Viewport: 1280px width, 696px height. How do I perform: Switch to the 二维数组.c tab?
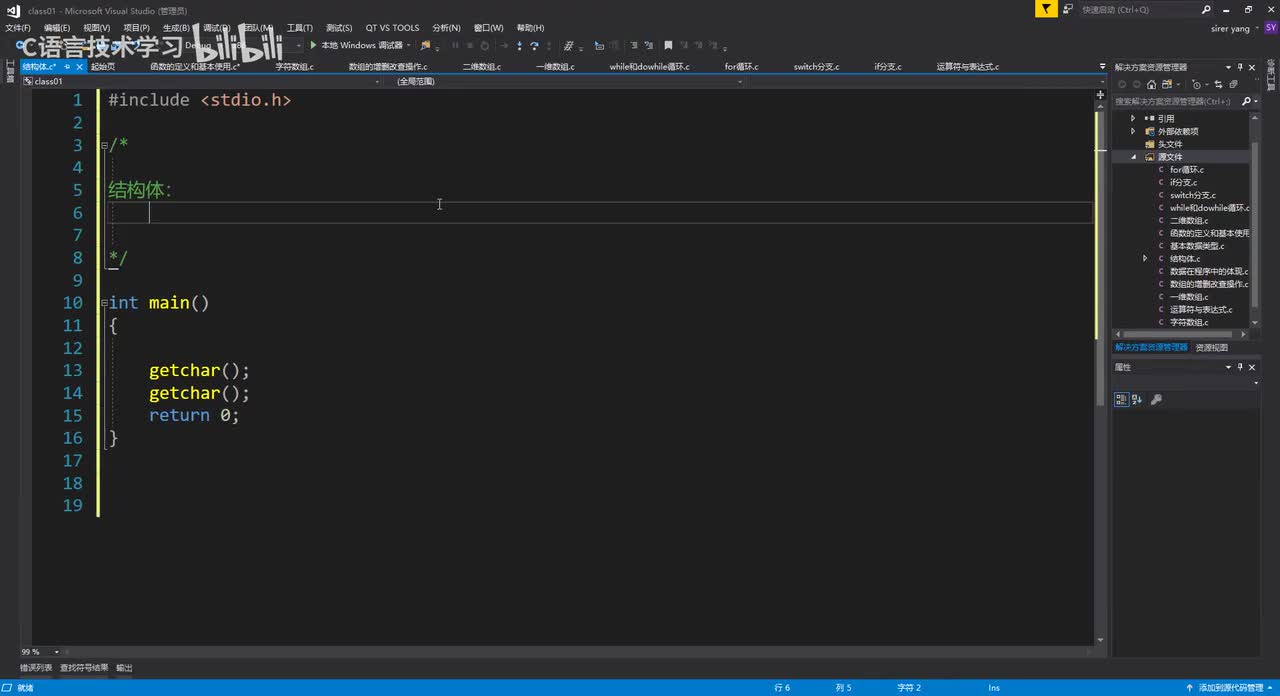[x=481, y=67]
